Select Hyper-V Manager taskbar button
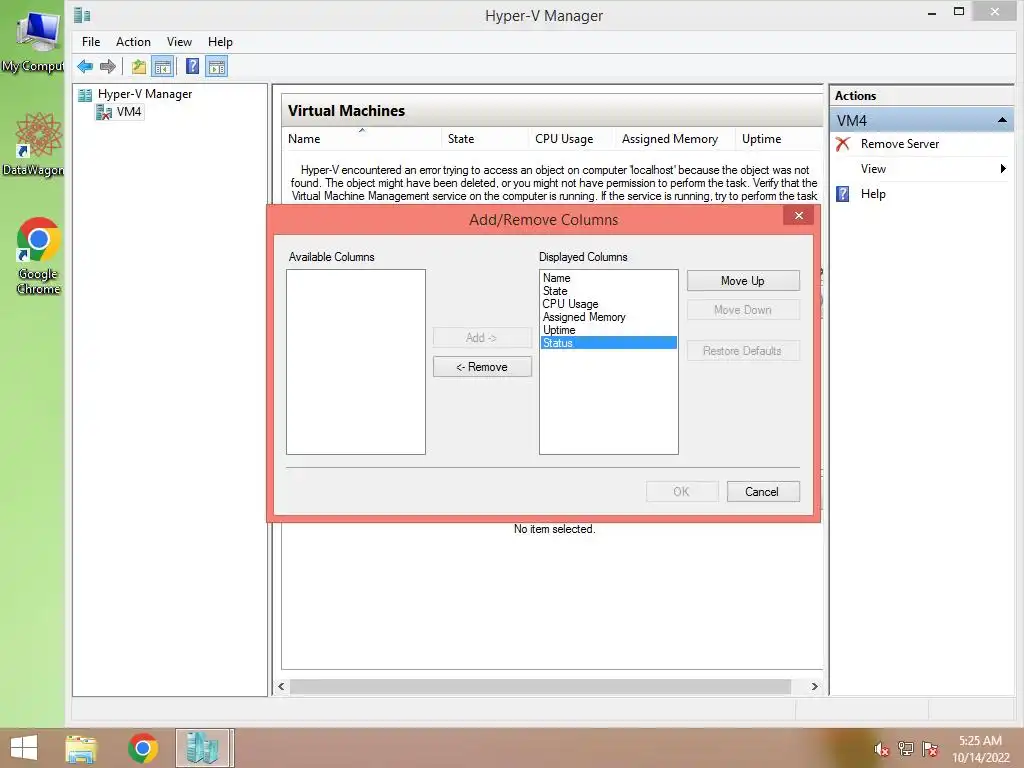Screen dimensions: 1024x768 click(x=202, y=748)
